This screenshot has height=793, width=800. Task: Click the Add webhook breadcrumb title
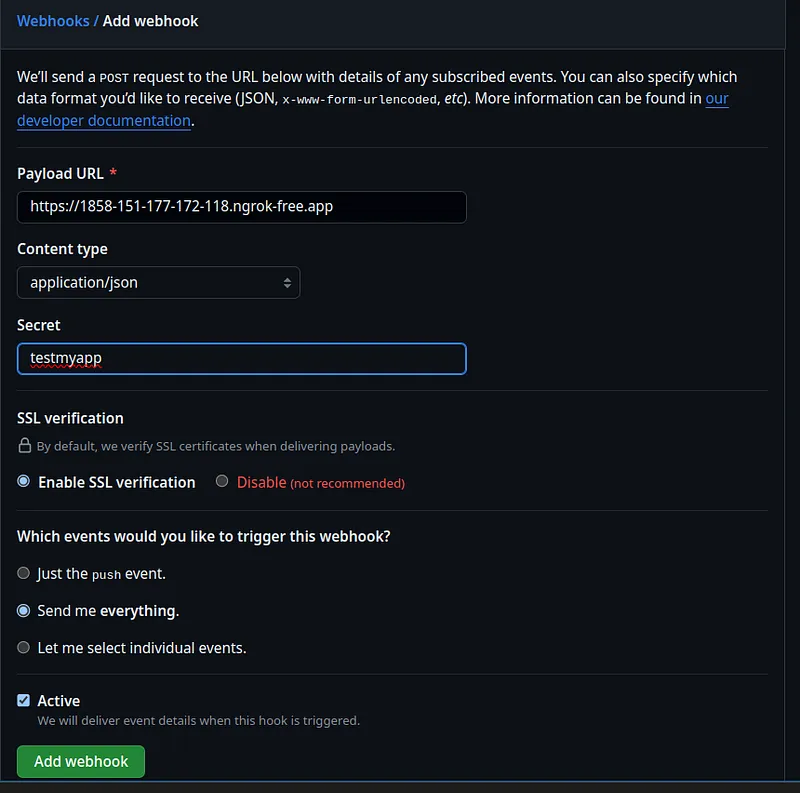pos(150,20)
